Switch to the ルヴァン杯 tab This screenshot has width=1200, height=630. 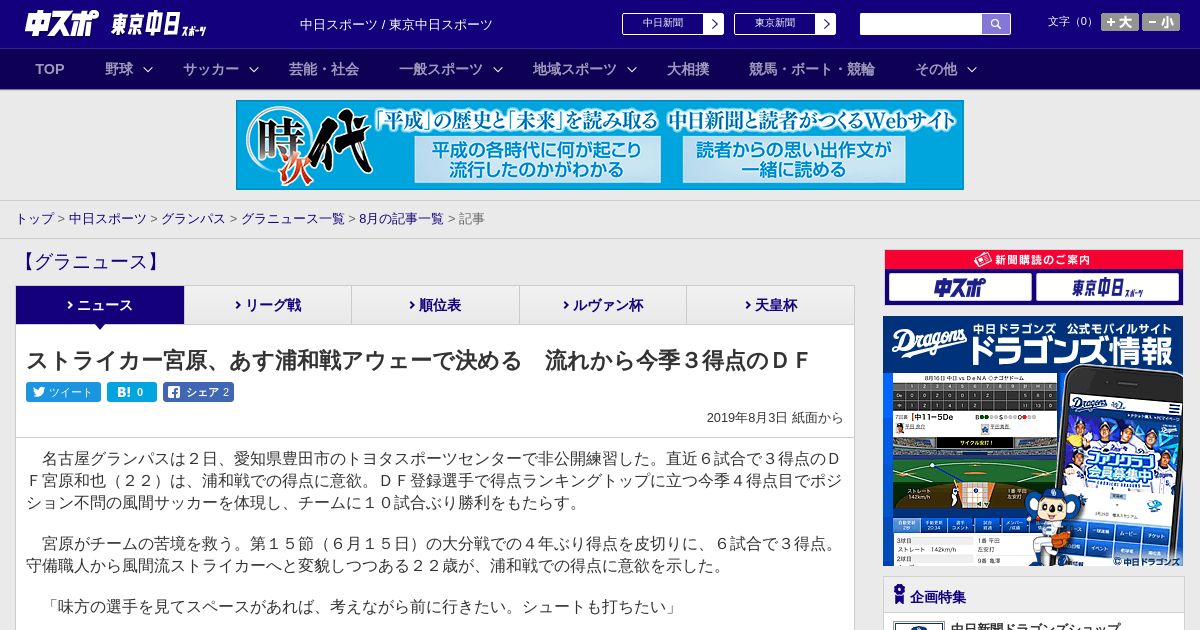point(603,305)
